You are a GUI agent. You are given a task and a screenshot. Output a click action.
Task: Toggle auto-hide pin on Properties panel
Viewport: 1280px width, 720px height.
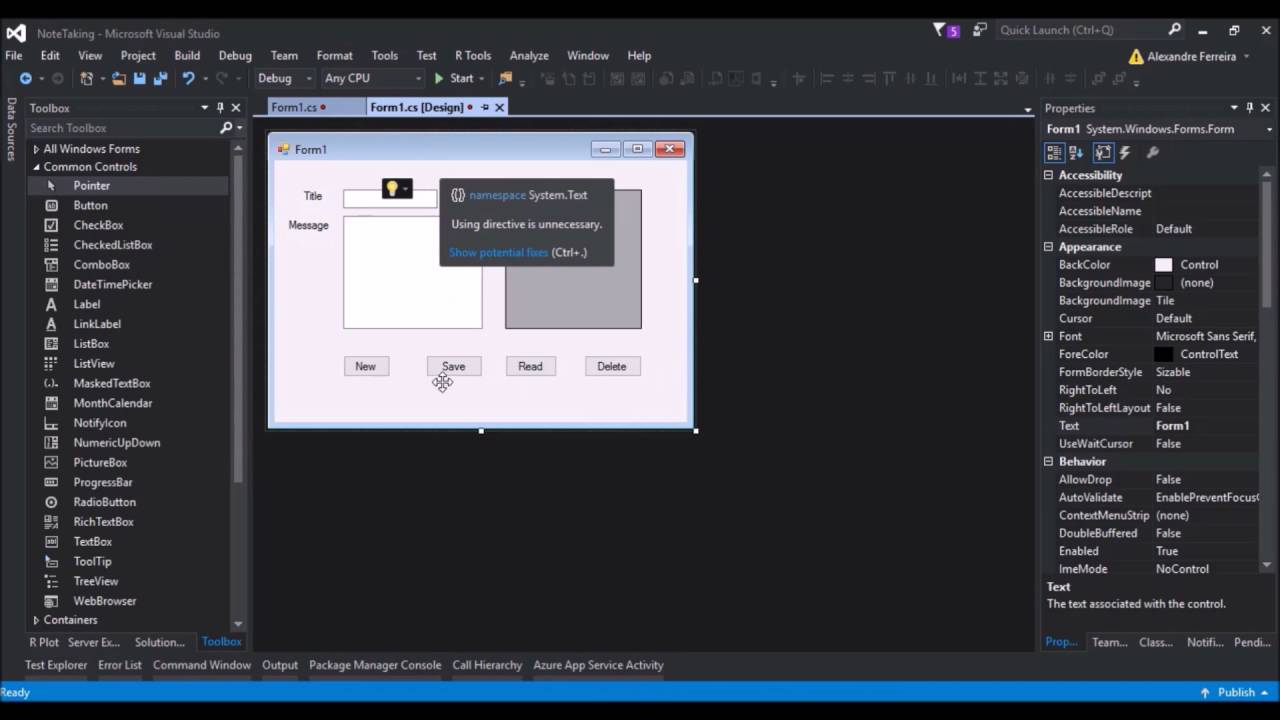[x=1249, y=108]
